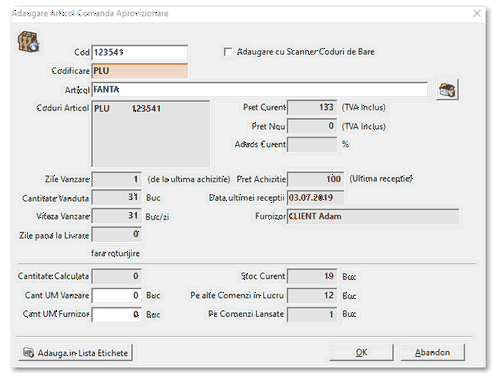
Task: Click the '(Ultima receptie)' note
Action: click(381, 179)
